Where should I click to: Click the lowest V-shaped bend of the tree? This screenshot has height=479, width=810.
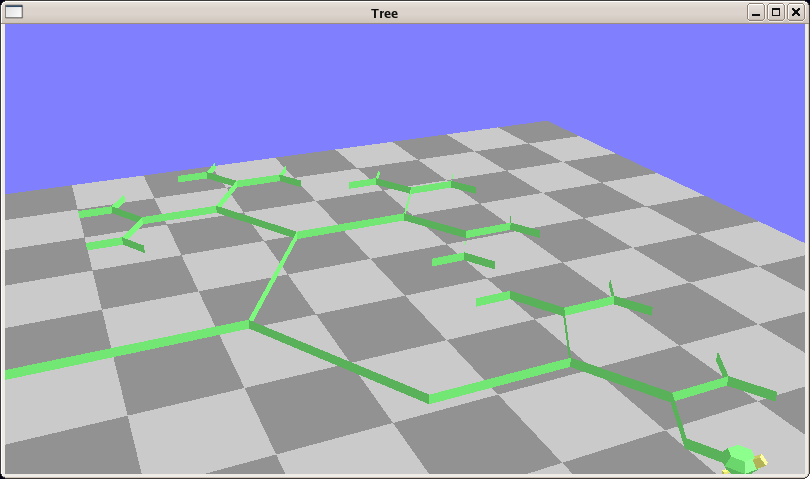pyautogui.click(x=429, y=397)
